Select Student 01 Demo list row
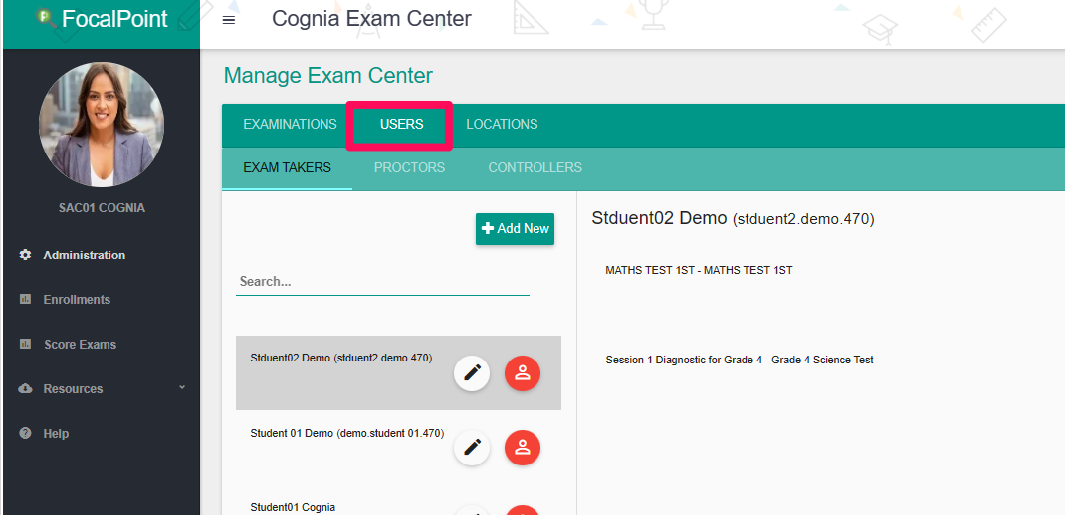The height and width of the screenshot is (515, 1065). [x=398, y=447]
